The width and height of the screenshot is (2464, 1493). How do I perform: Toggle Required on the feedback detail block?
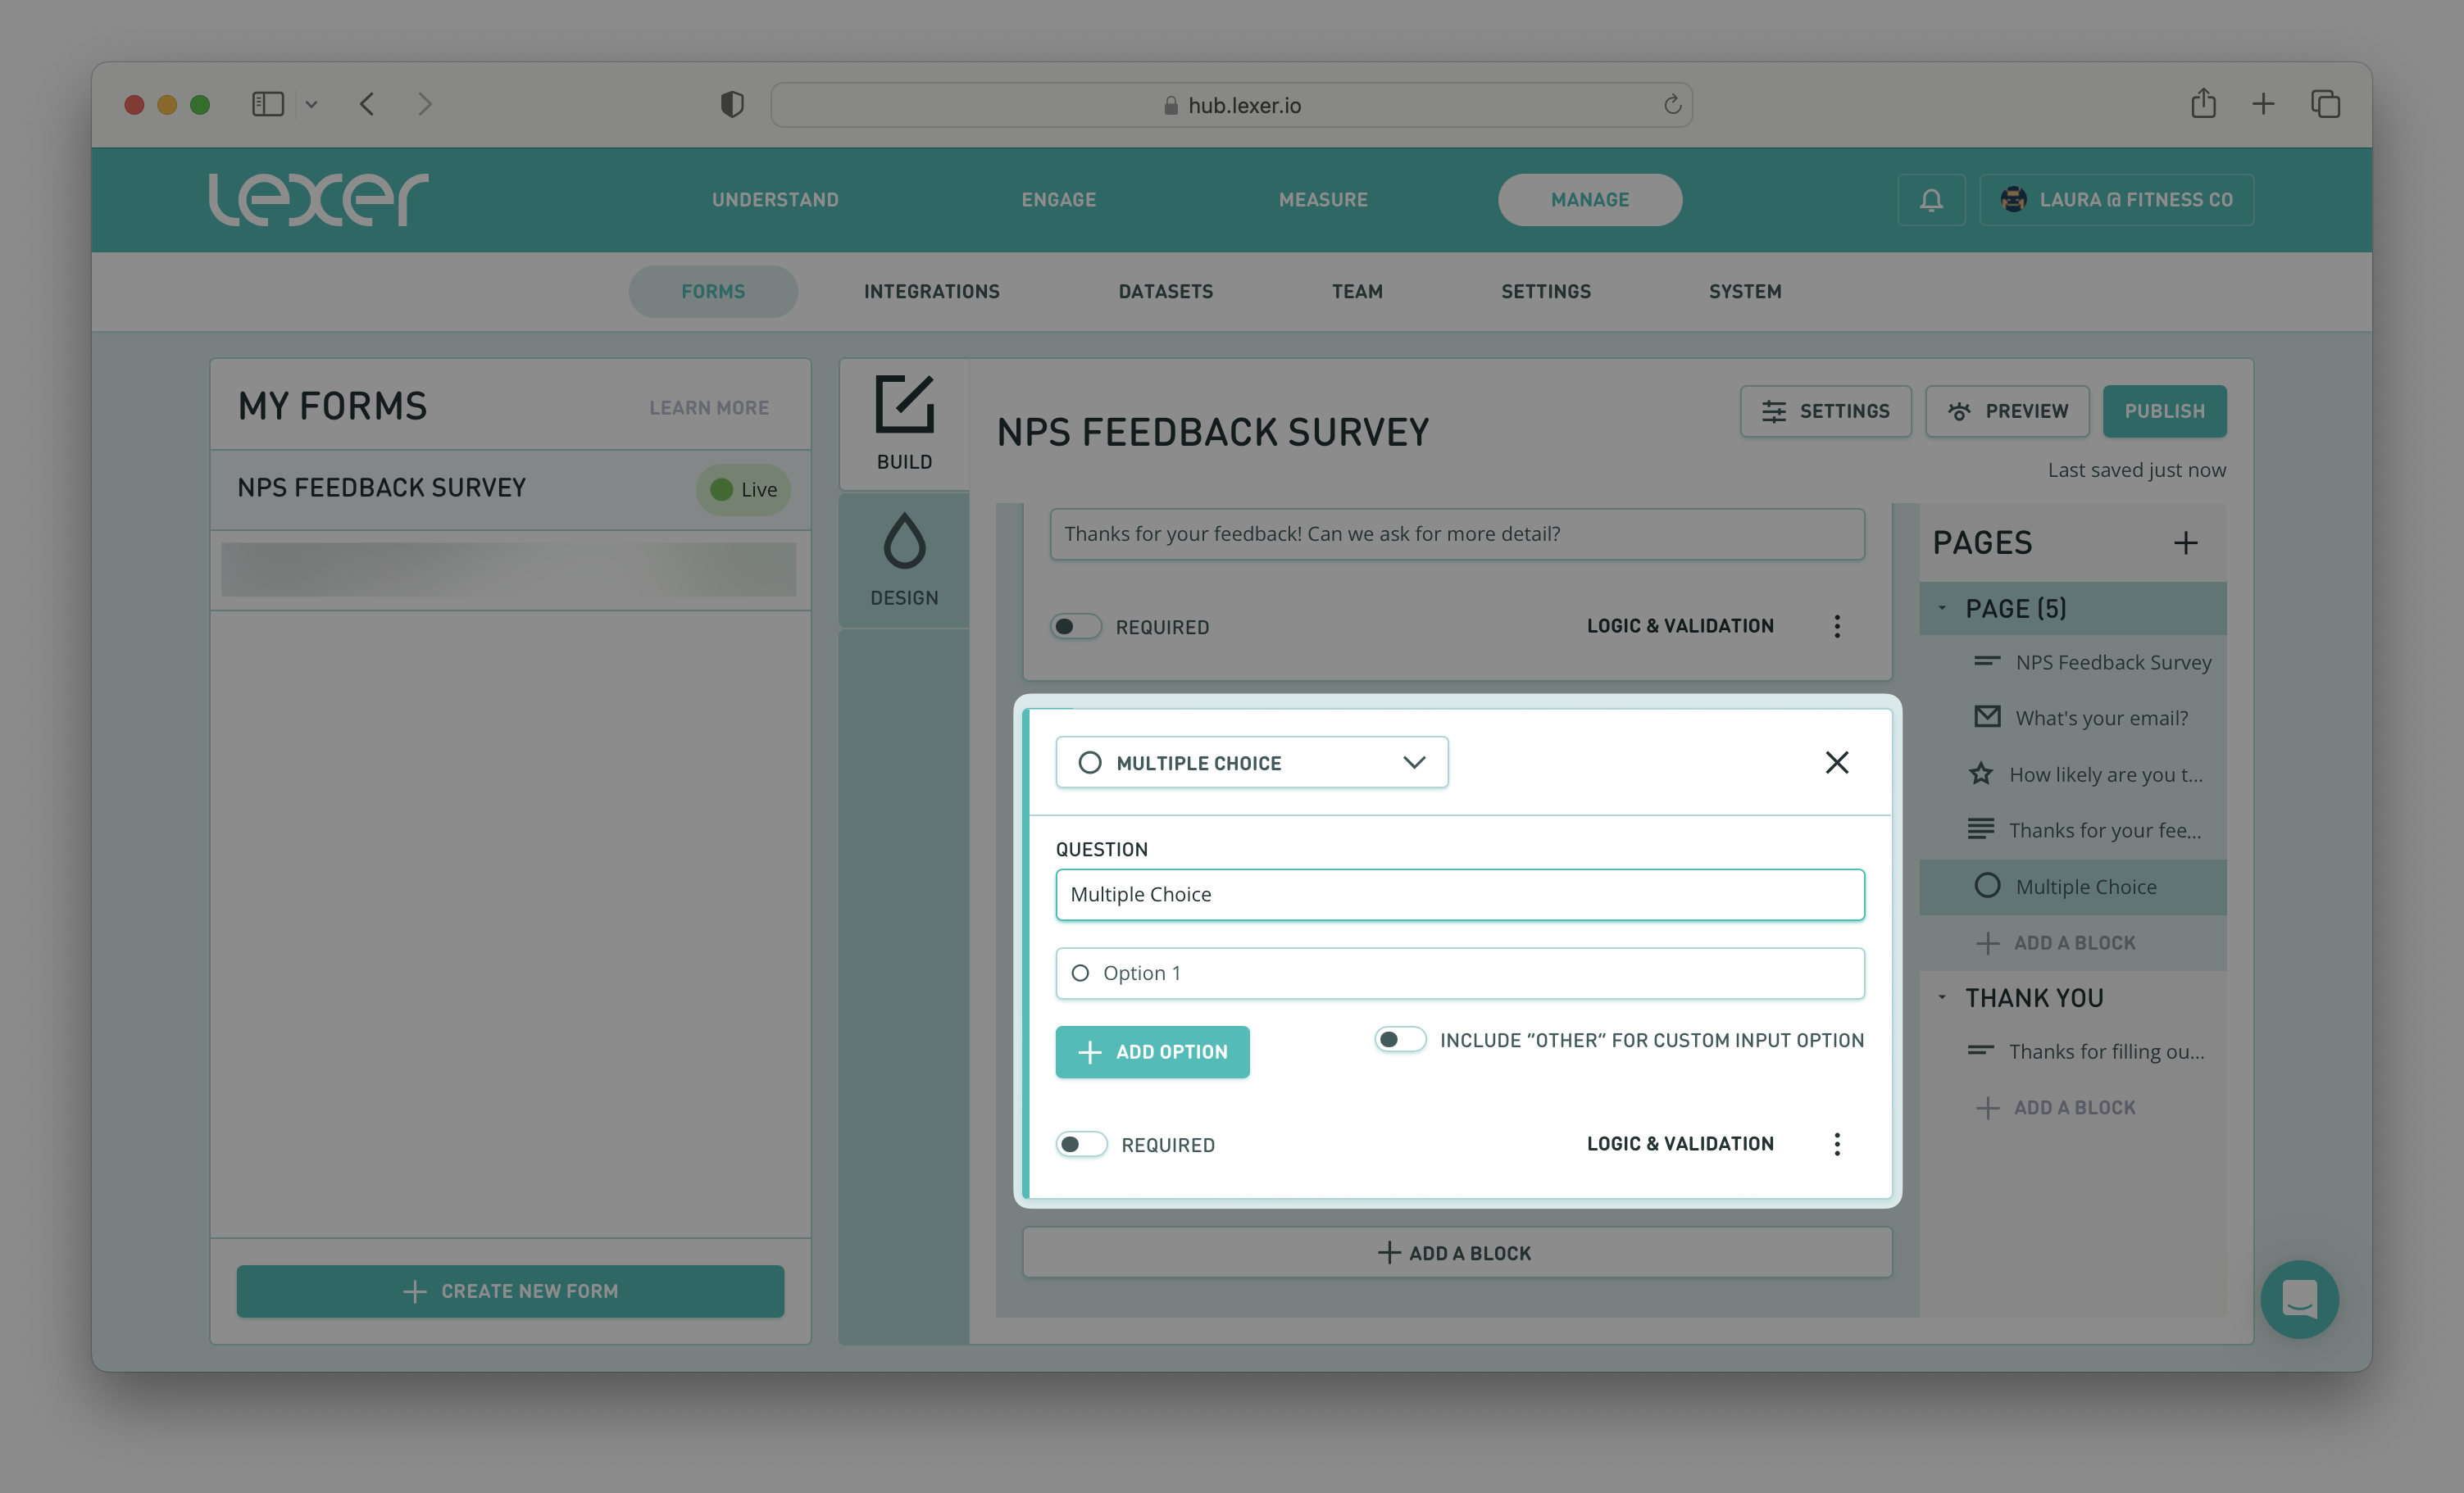point(1075,626)
